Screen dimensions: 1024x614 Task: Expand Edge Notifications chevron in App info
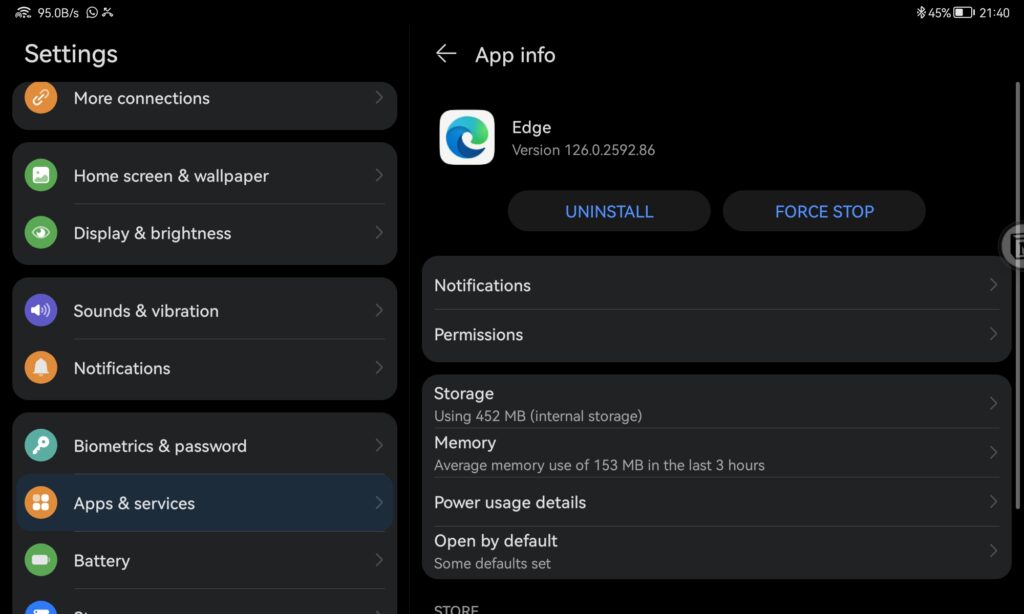[x=993, y=285]
